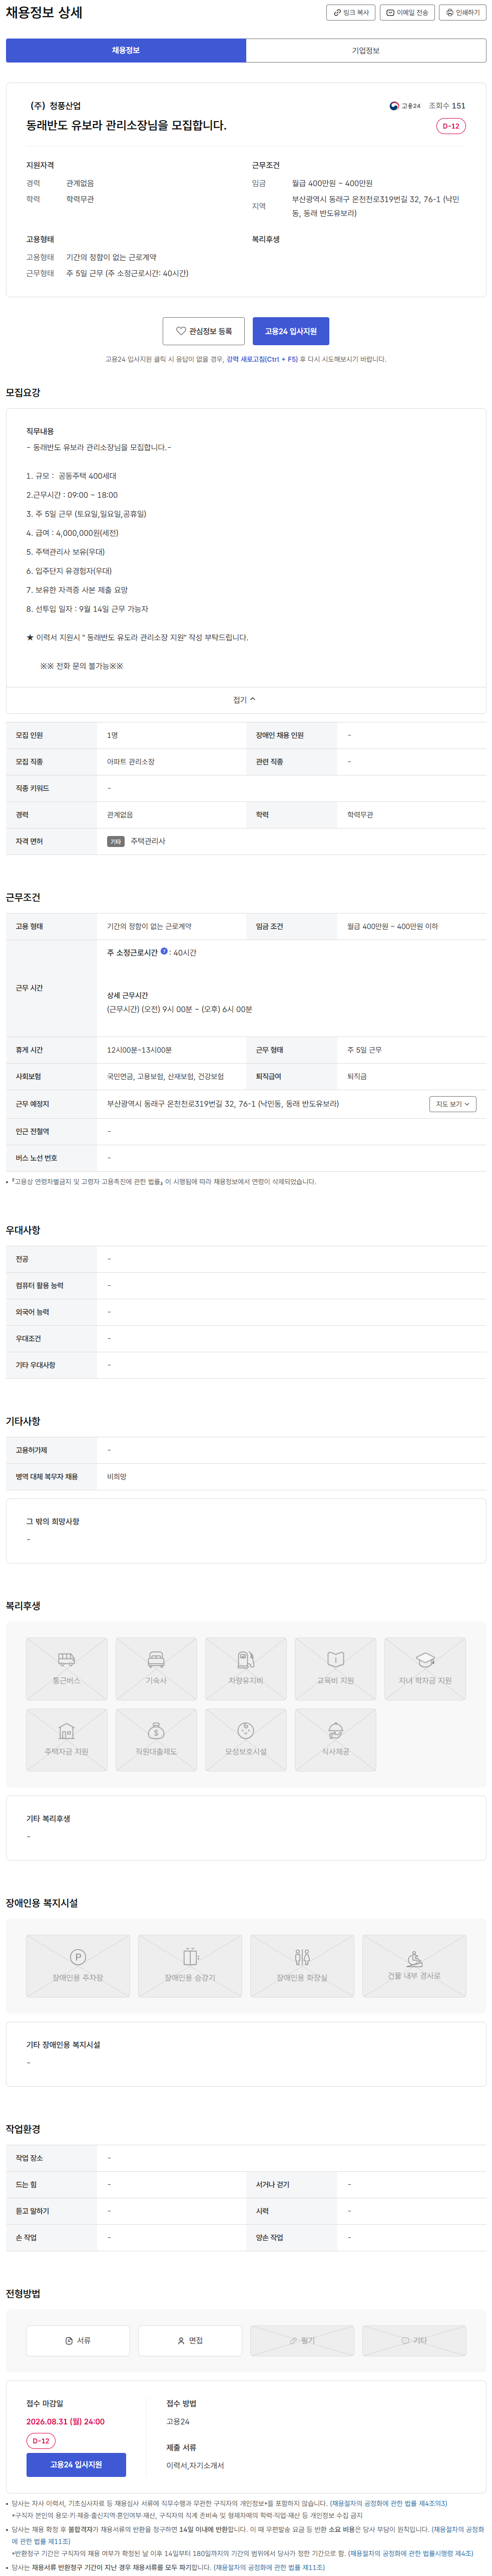Copy the posting link with 링크 복사
Image resolution: width=492 pixels, height=2576 pixels.
click(351, 13)
